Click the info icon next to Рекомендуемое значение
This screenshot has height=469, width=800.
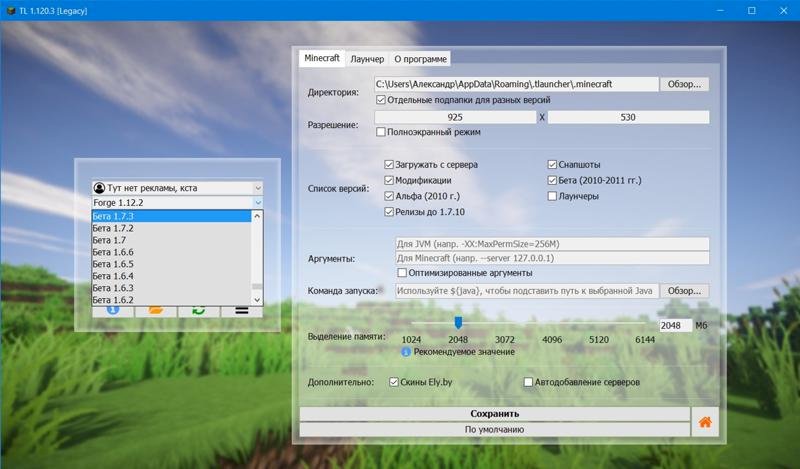[x=406, y=352]
